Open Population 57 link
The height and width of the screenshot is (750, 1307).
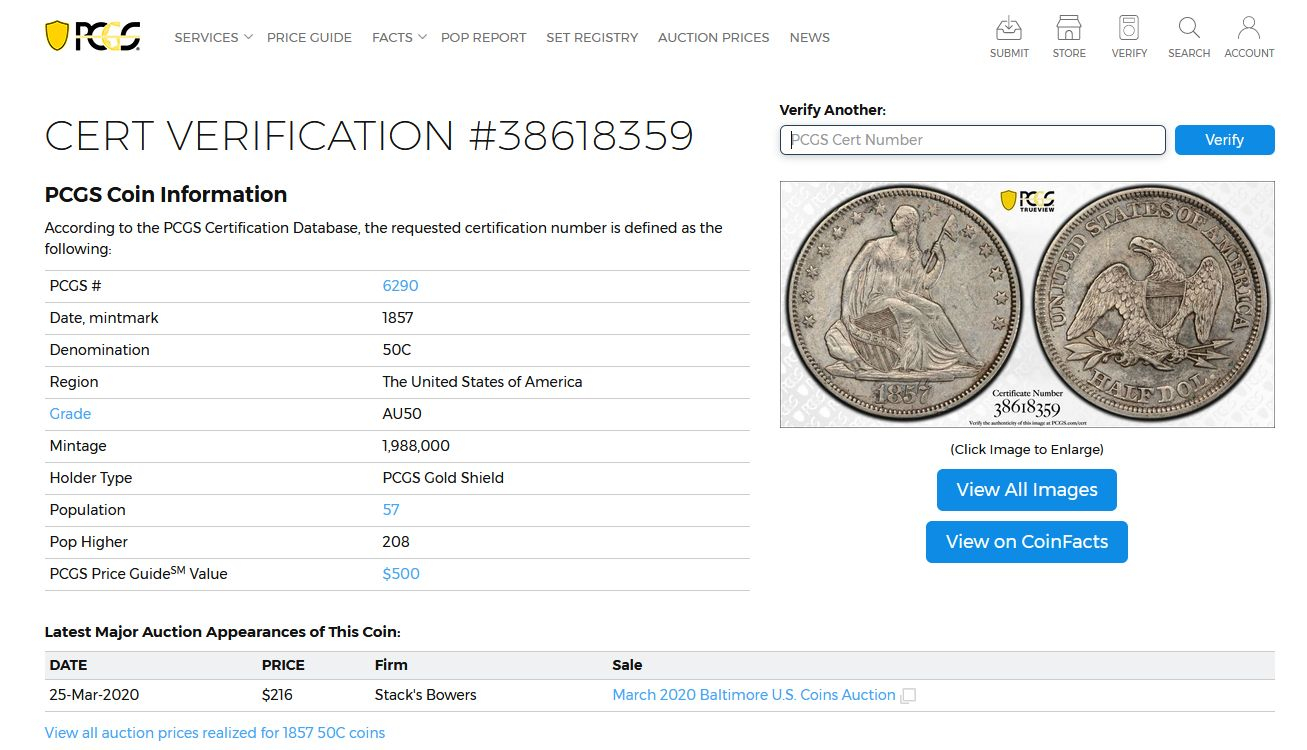[x=391, y=510]
